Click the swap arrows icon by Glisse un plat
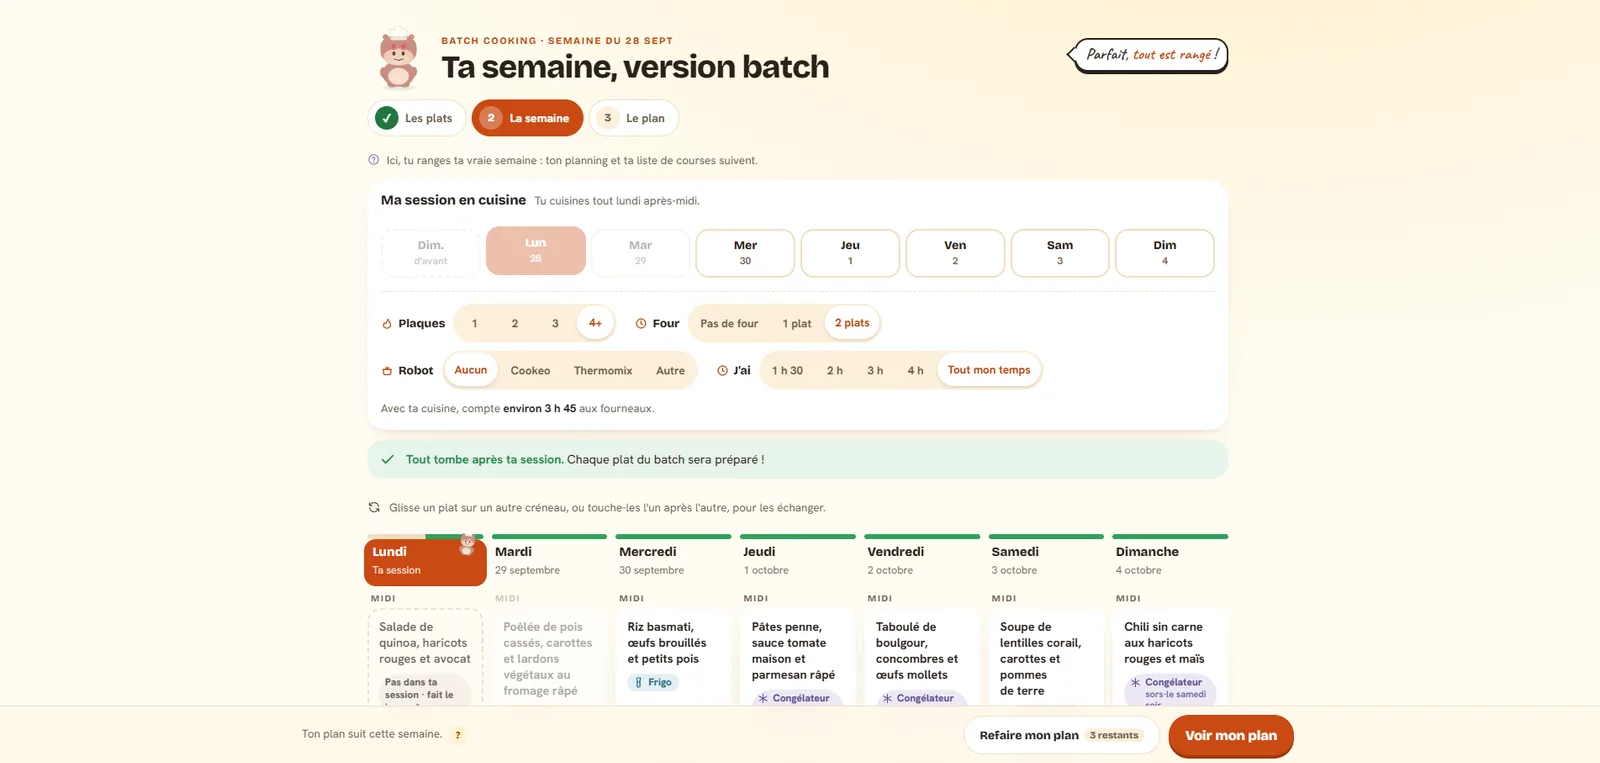1600x763 pixels. tap(374, 507)
